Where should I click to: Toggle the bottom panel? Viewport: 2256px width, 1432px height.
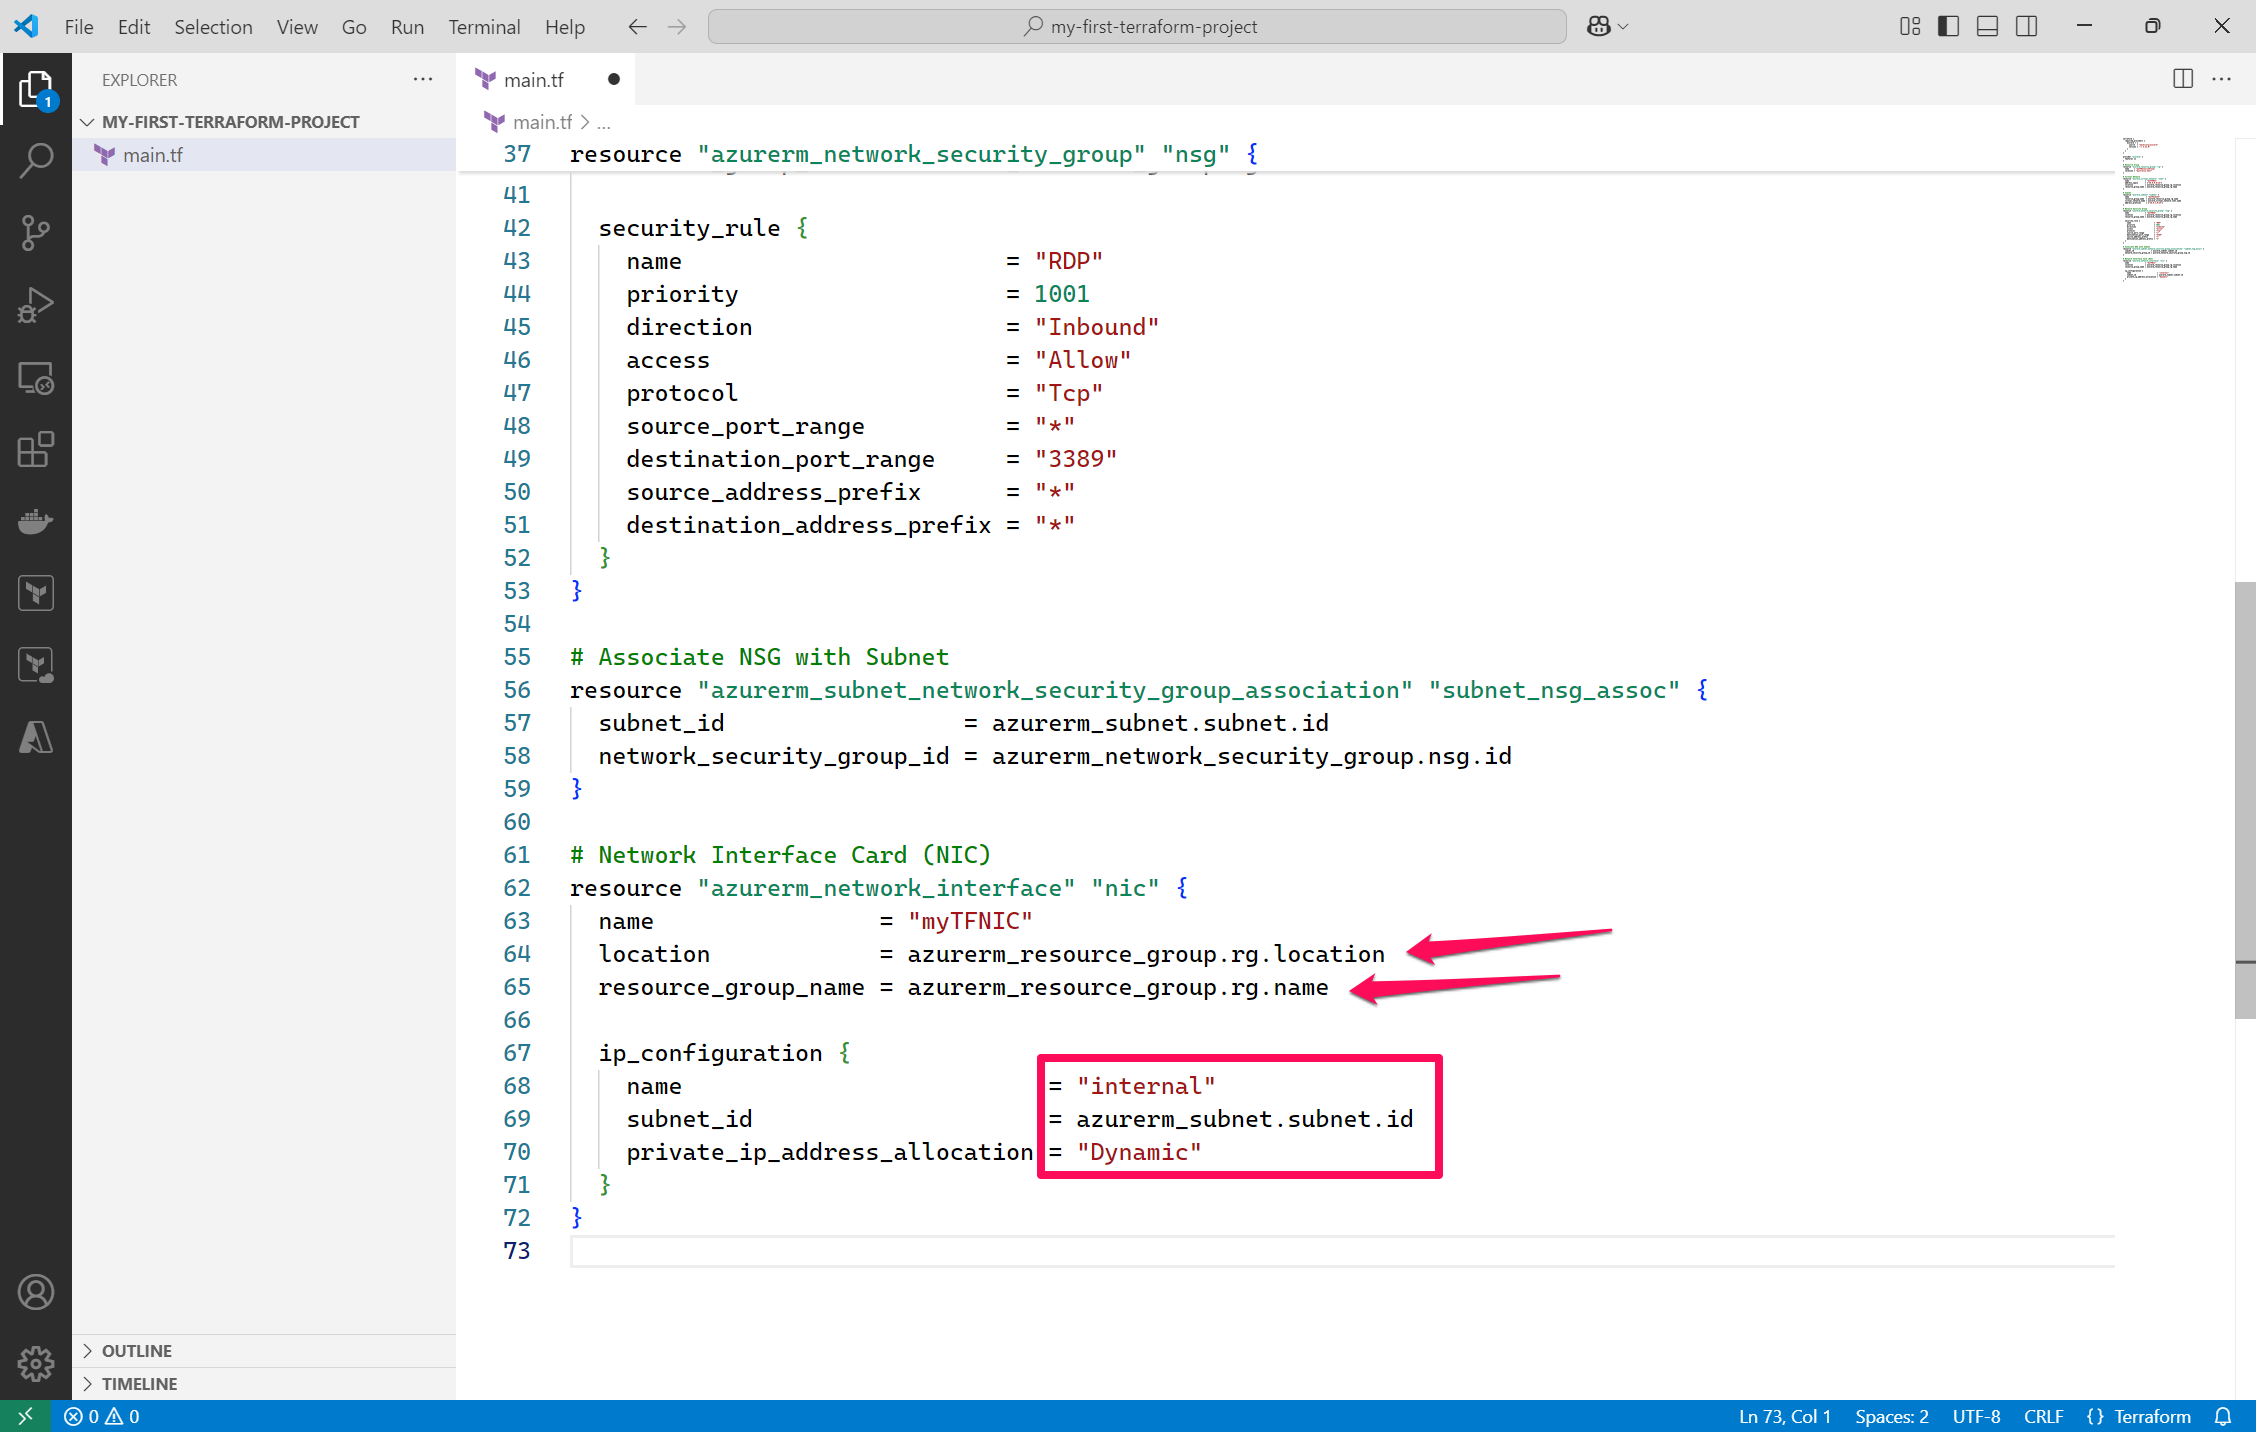pos(1987,27)
